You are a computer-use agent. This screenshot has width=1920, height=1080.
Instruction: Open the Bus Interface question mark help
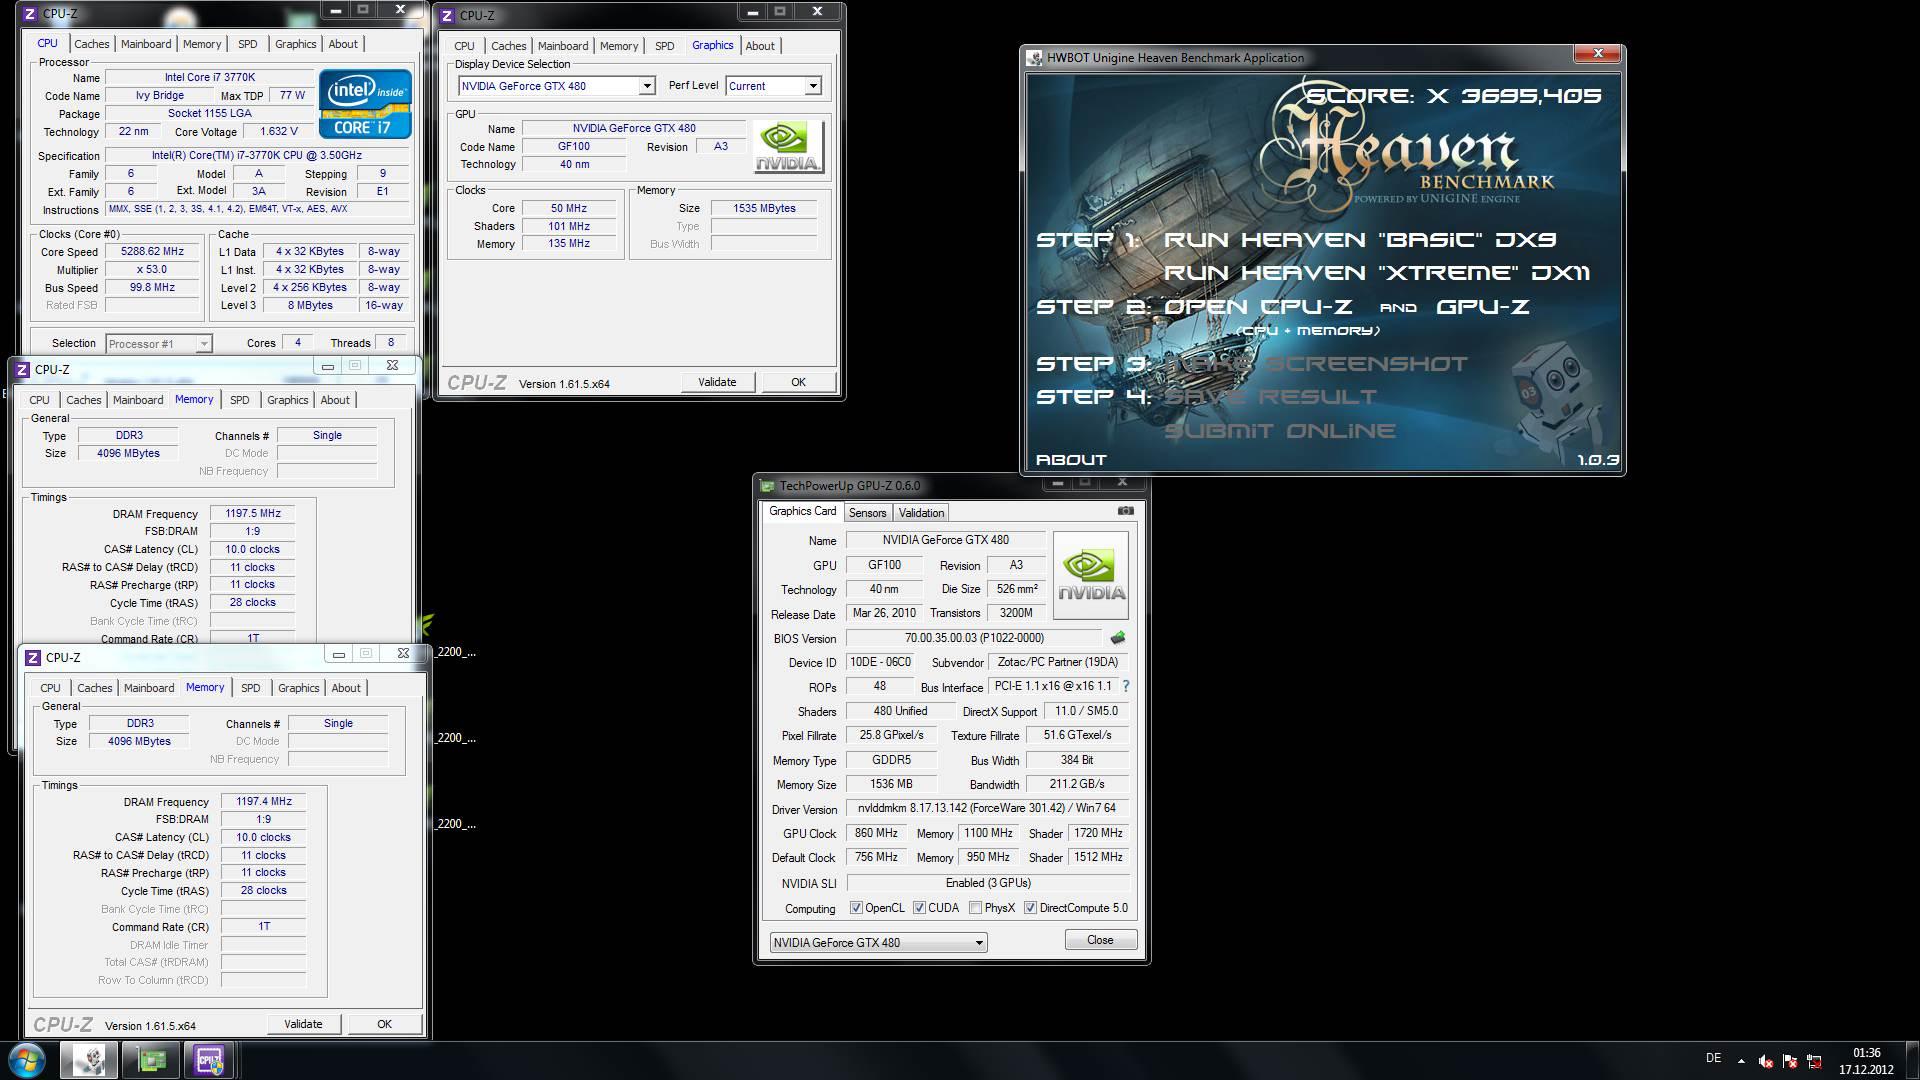(1125, 686)
